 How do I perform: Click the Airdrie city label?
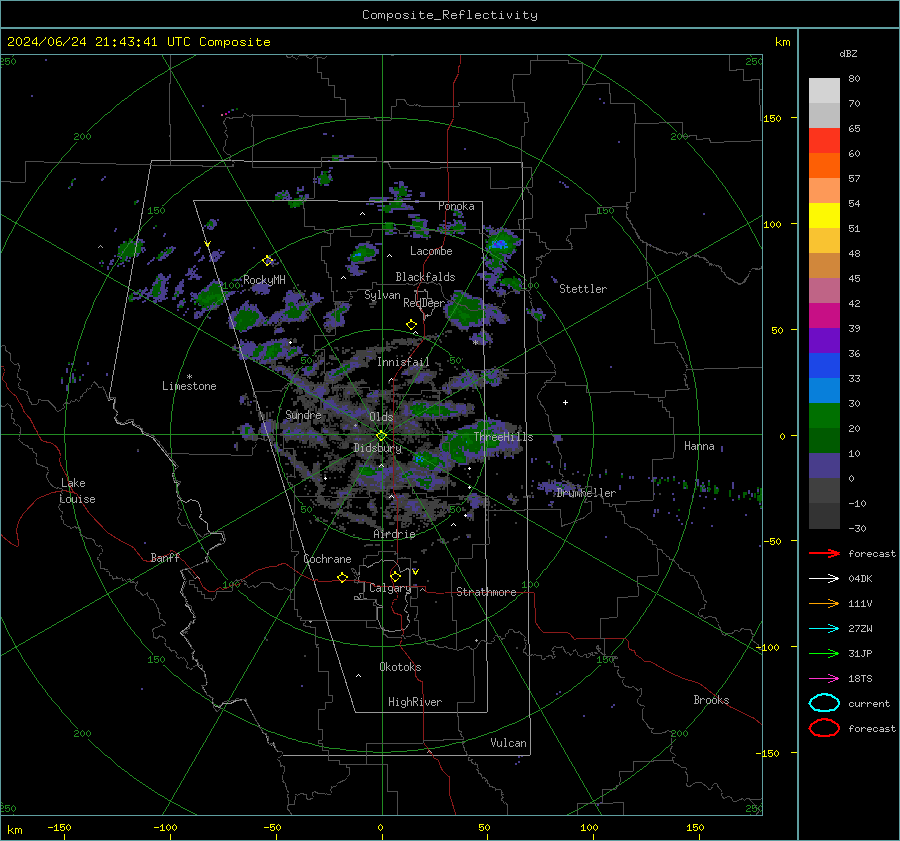(394, 534)
